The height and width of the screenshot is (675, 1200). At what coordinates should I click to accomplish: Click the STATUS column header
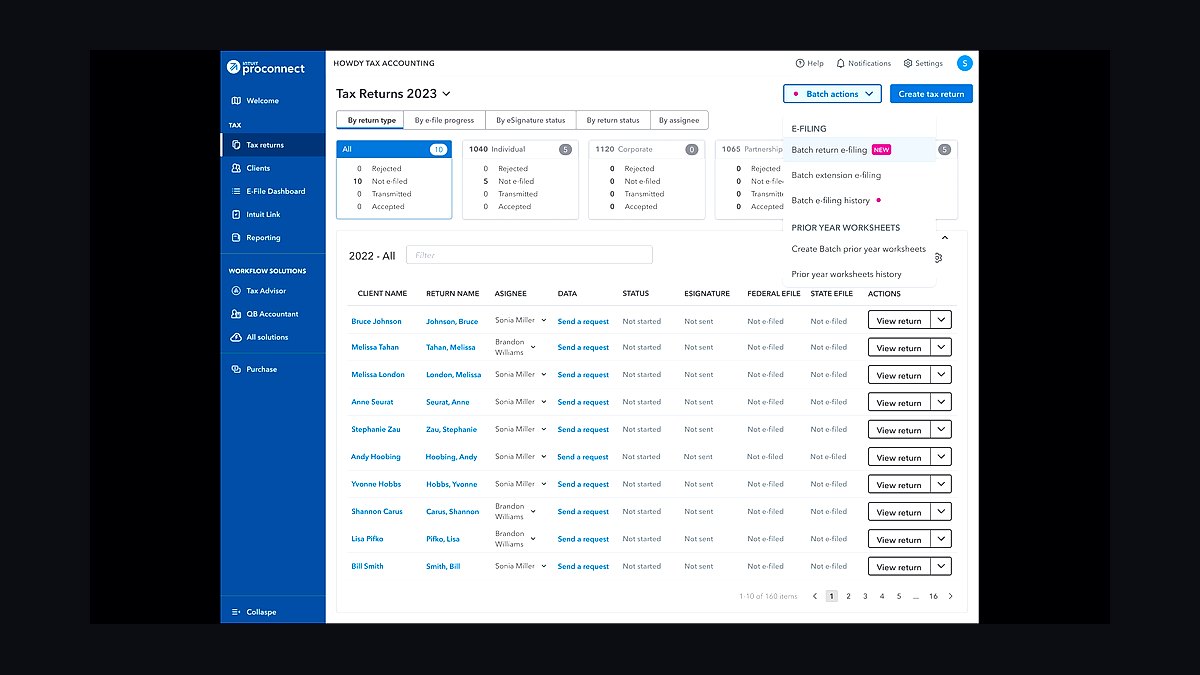point(636,294)
